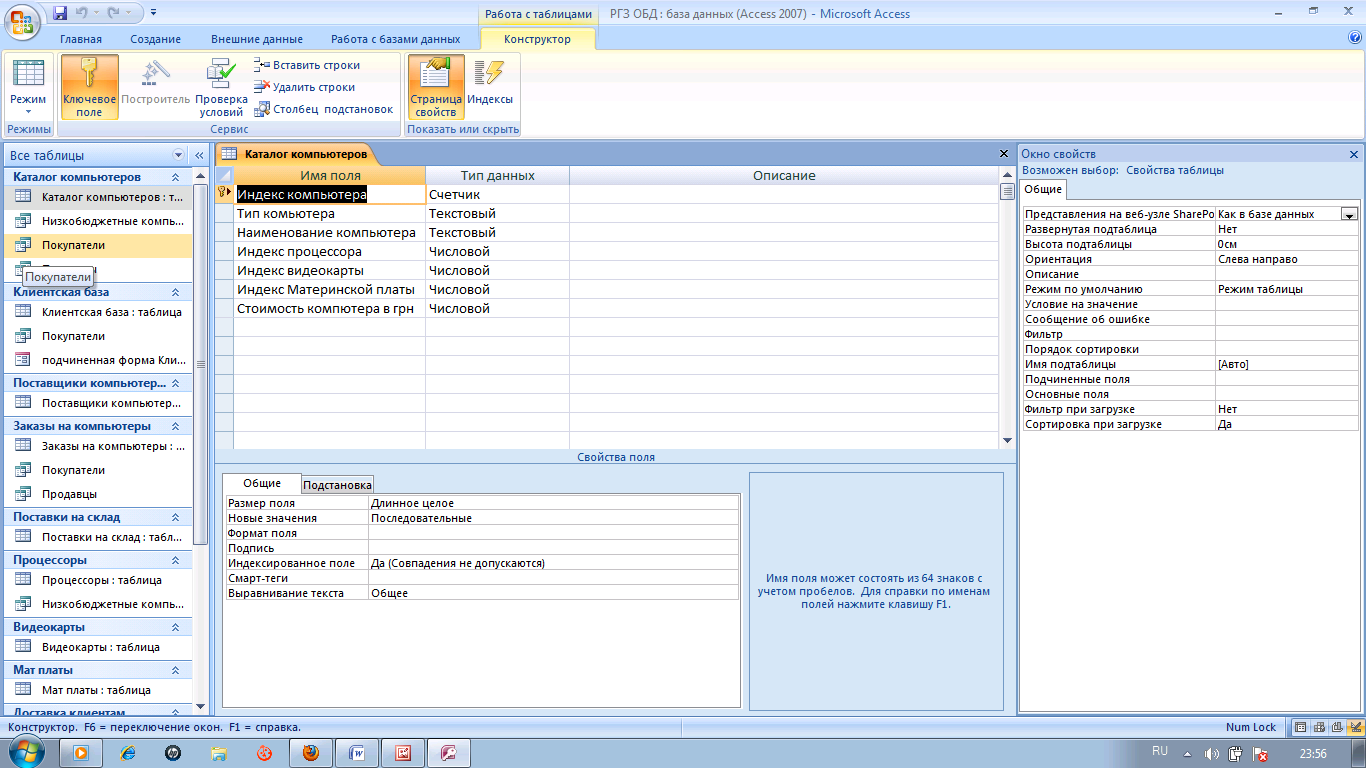Screen dimensions: 1366x768
Task: Toggle the Страница свойств property sheet button
Action: [x=435, y=87]
